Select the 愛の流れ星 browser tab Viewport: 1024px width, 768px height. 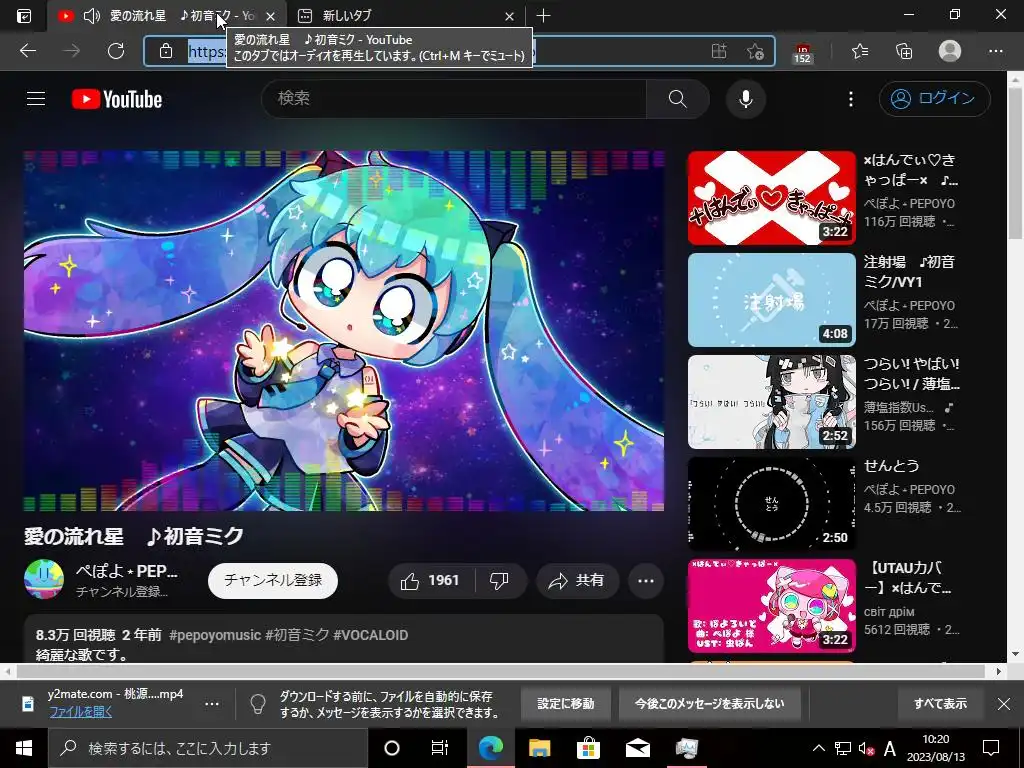coord(167,16)
